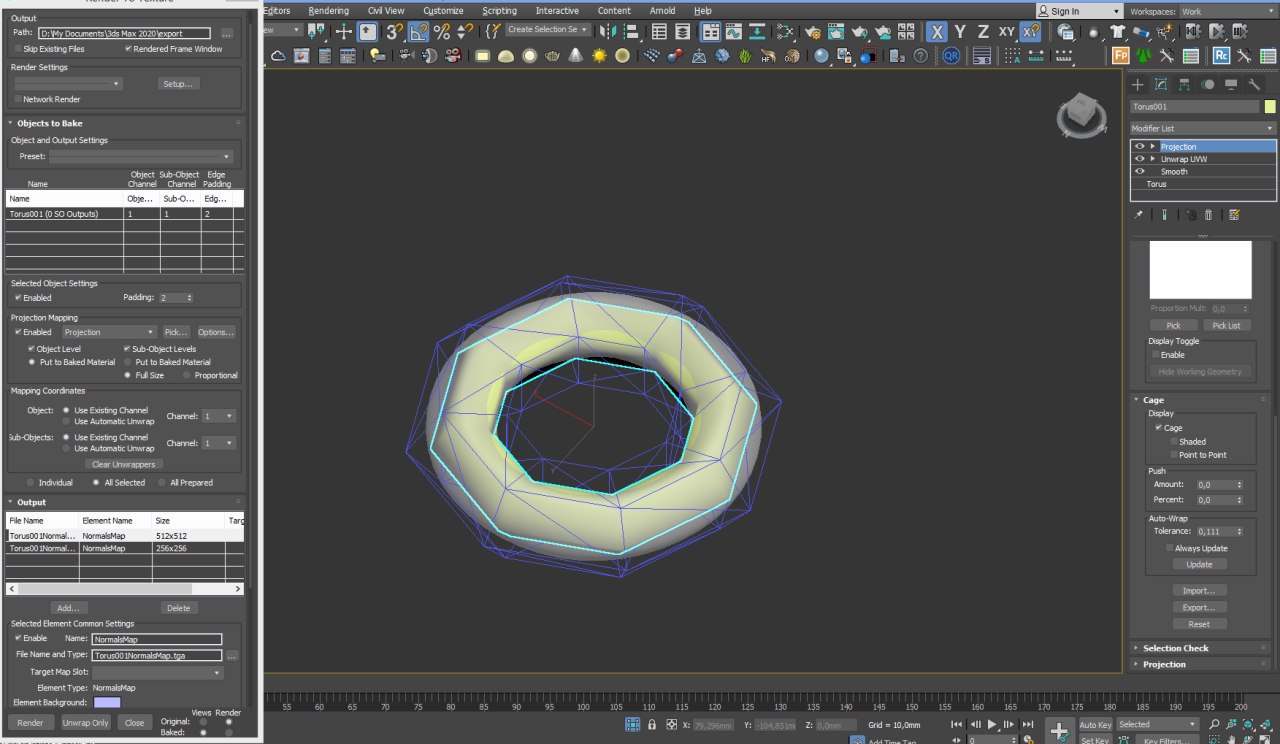Open the Workspaces dropdown
Screen dimensions: 1280x744
tap(1228, 11)
